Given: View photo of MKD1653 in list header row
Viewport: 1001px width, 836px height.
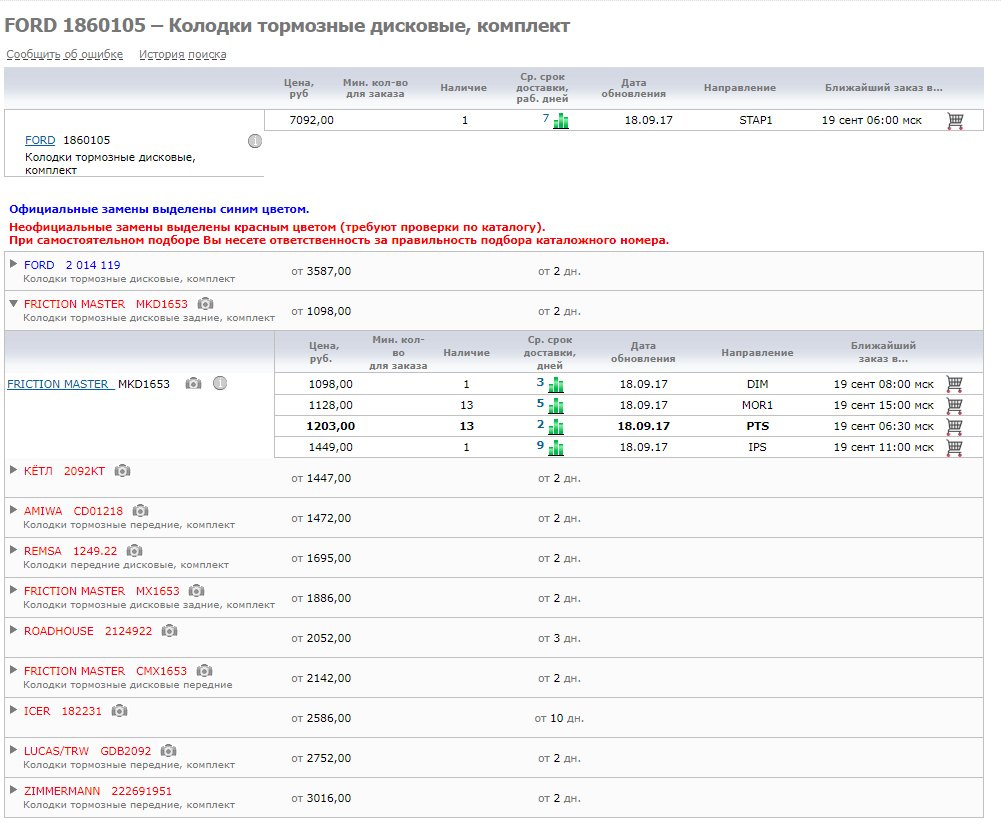Looking at the screenshot, I should point(205,304).
